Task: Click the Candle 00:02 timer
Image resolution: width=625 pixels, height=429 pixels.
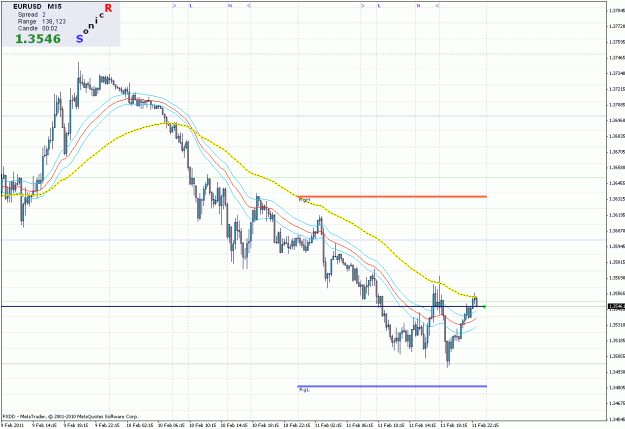Action: point(38,29)
